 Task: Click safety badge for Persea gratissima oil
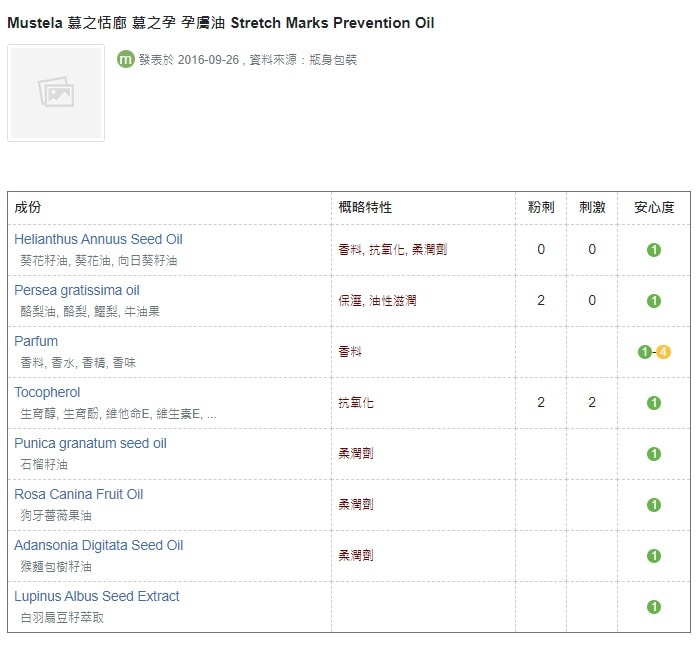click(654, 301)
